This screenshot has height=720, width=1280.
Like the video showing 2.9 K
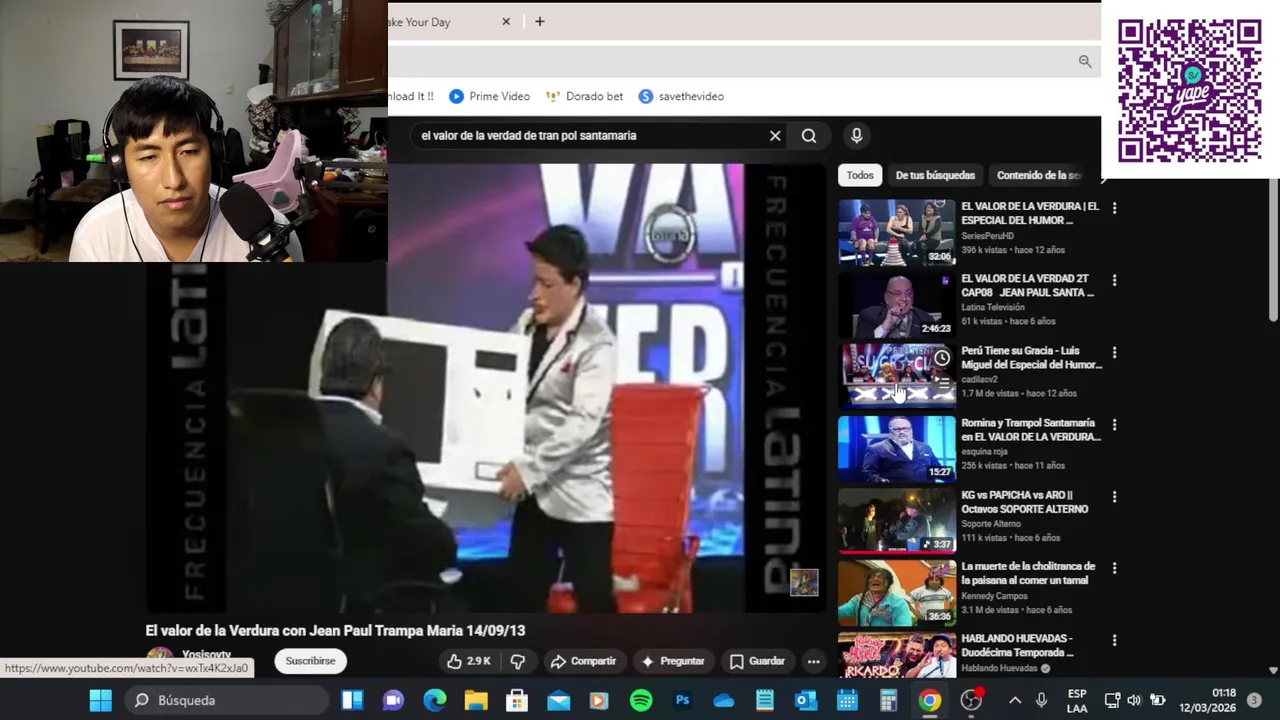coord(469,661)
